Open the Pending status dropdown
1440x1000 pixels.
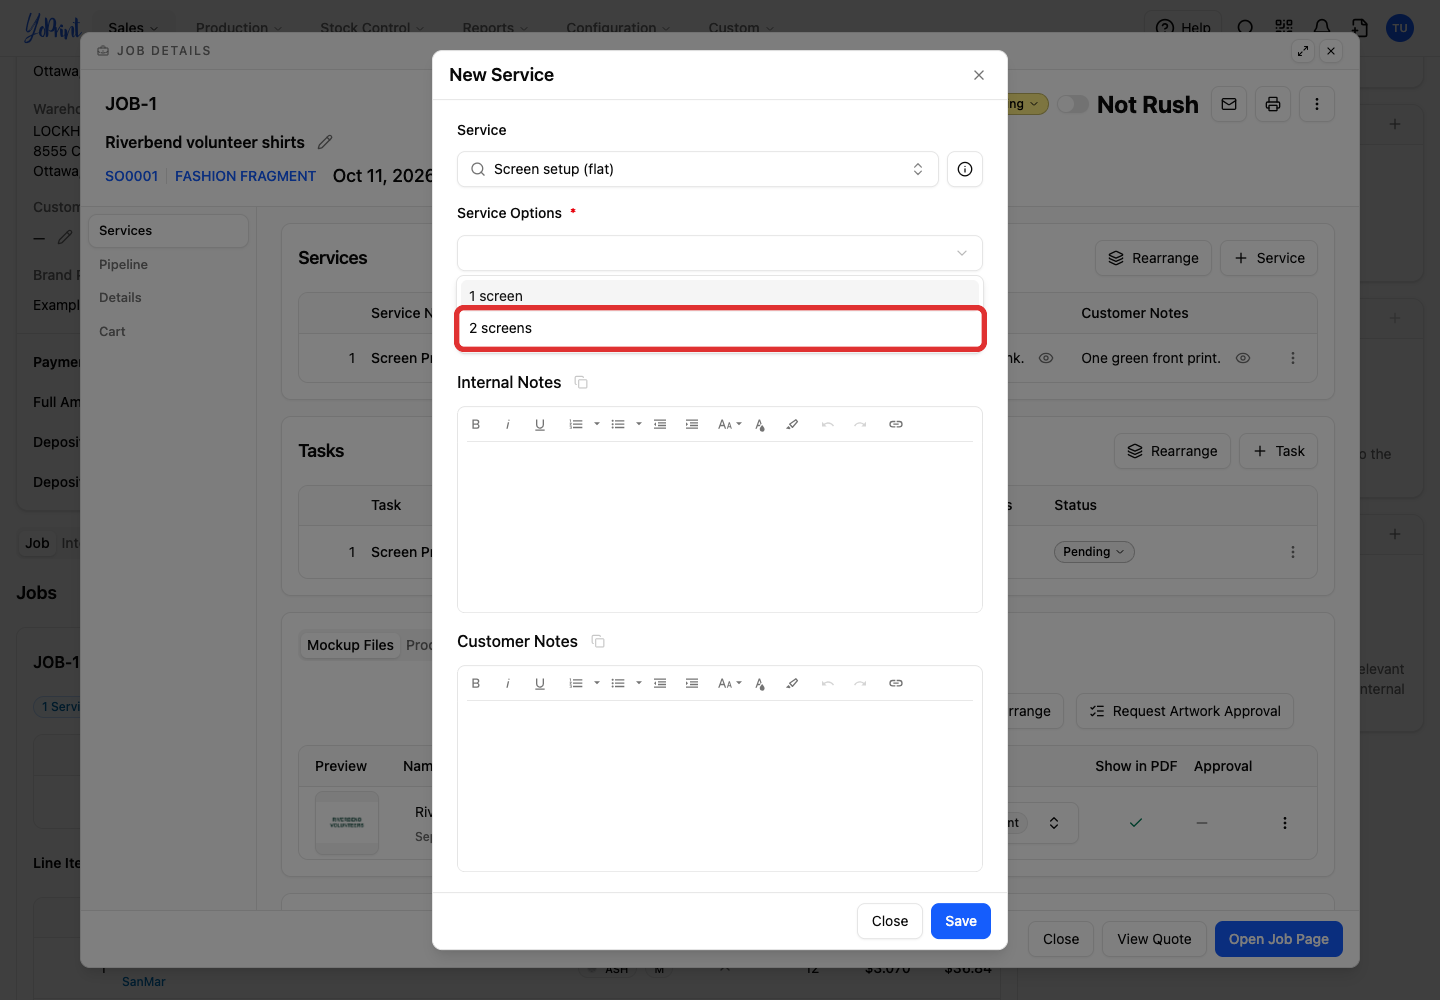click(1094, 552)
